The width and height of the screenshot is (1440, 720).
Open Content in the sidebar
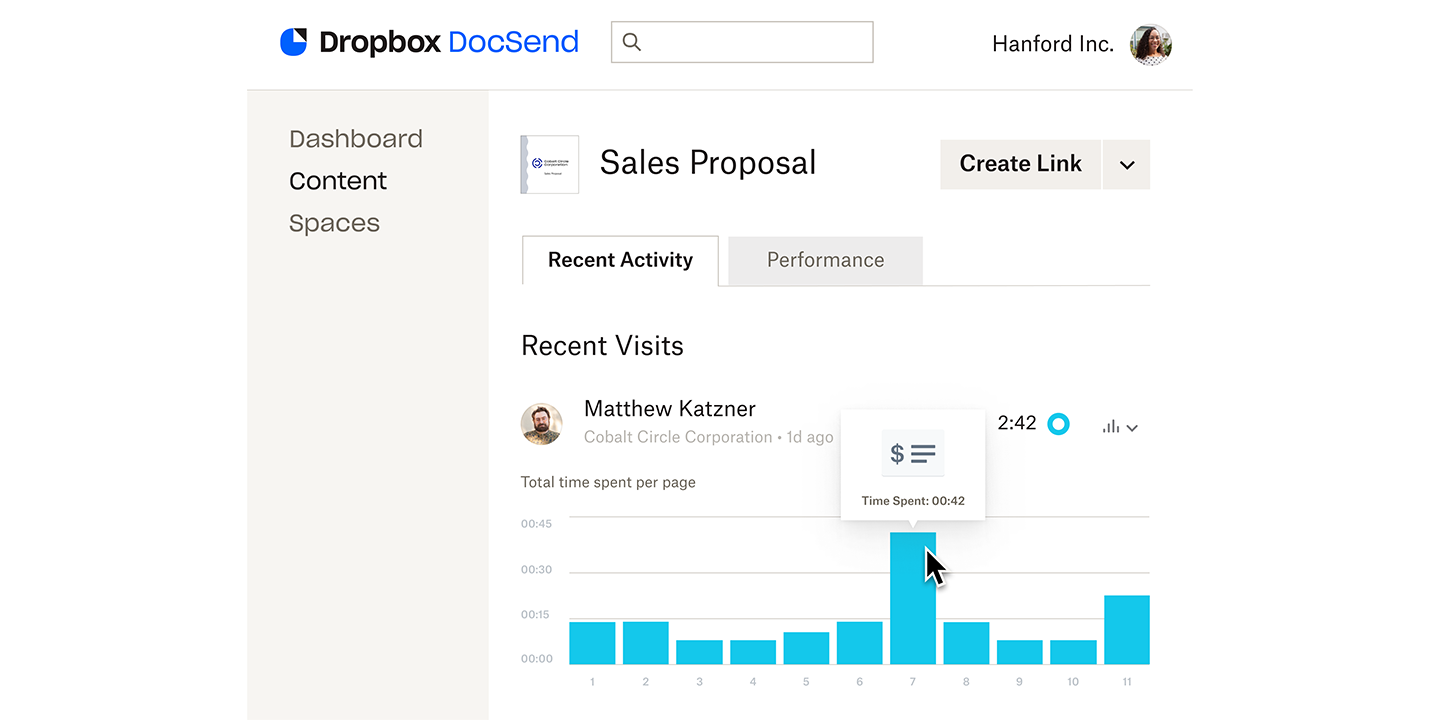coord(338,181)
